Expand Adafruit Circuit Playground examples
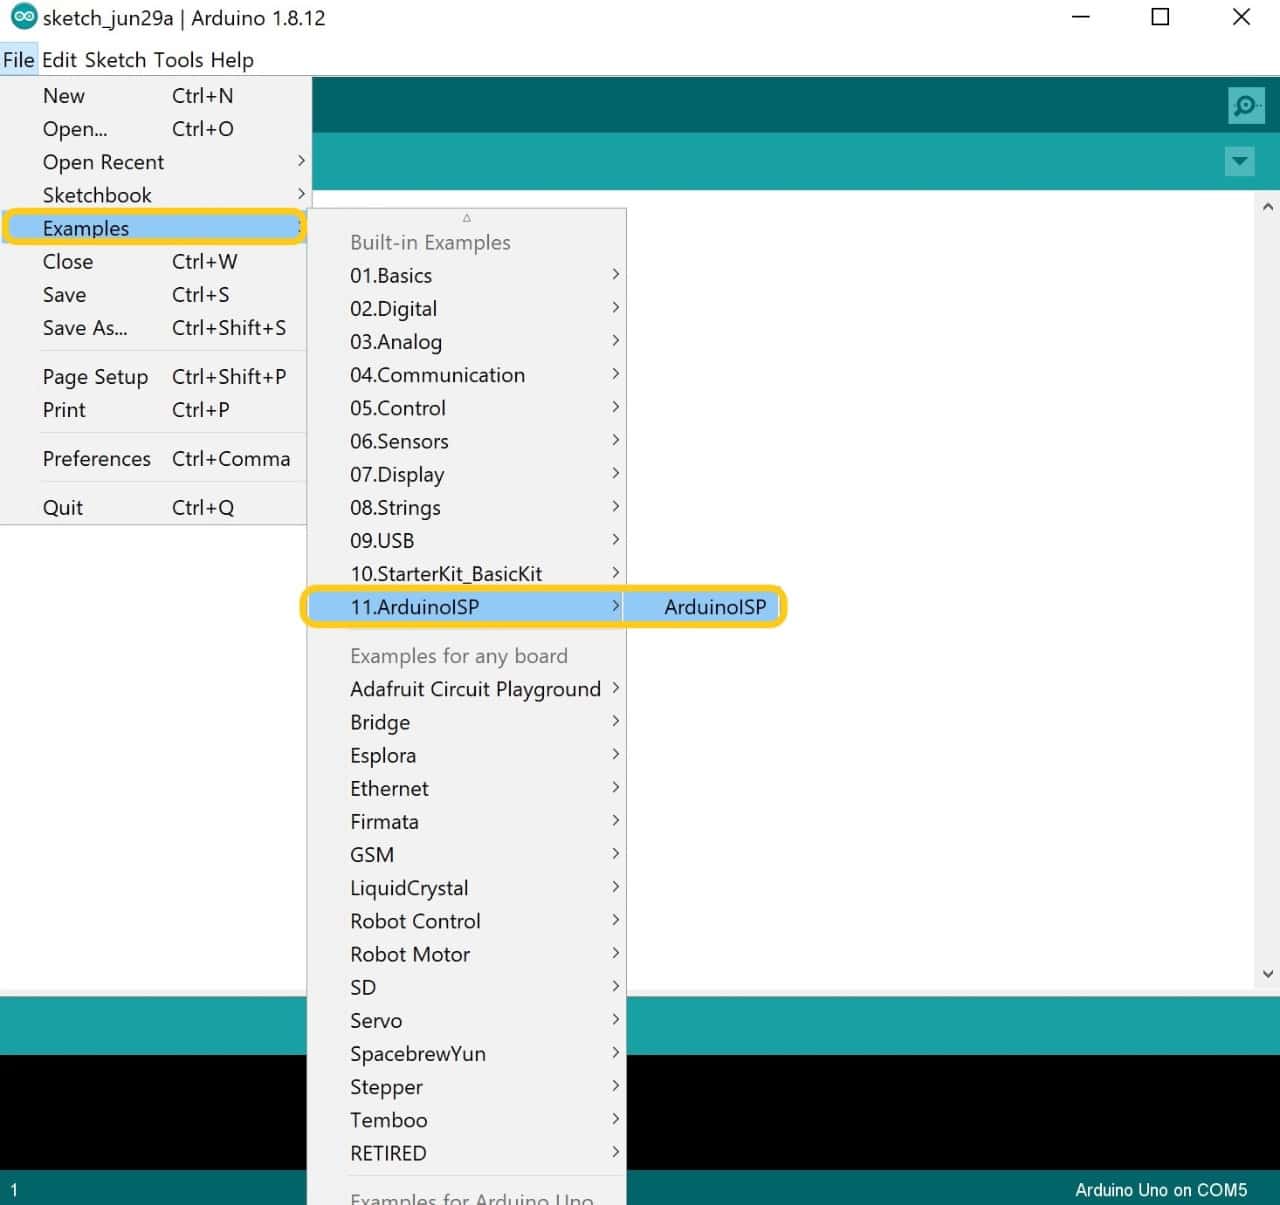The height and width of the screenshot is (1205, 1280). (x=467, y=689)
